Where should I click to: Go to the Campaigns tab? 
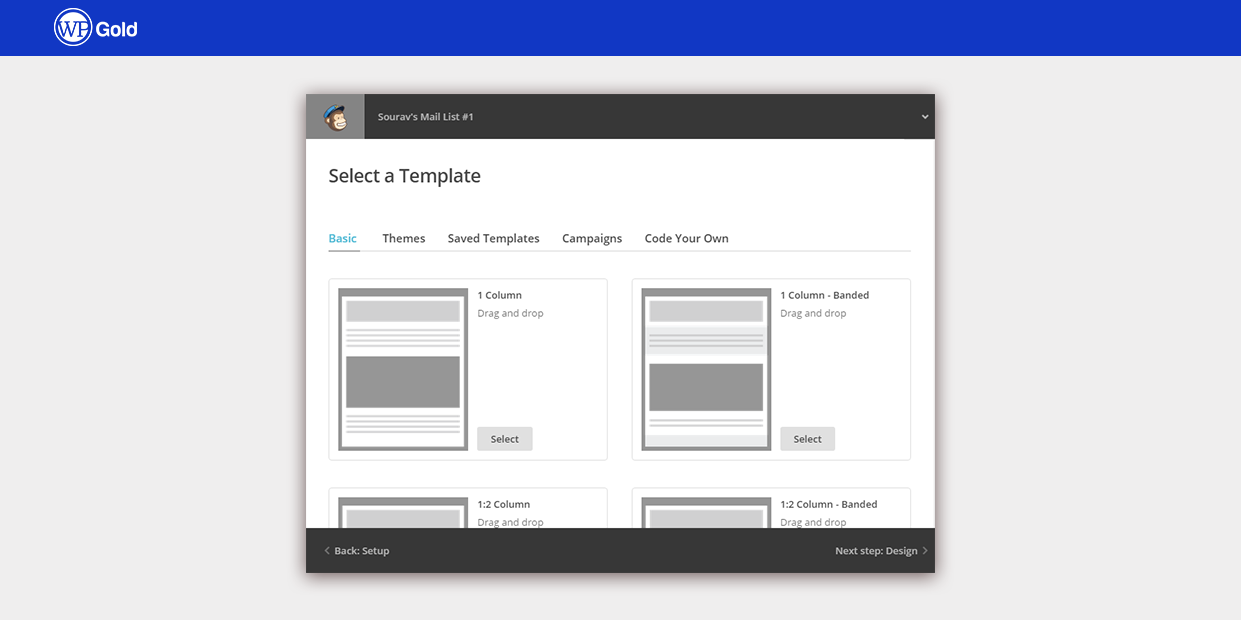pos(592,238)
